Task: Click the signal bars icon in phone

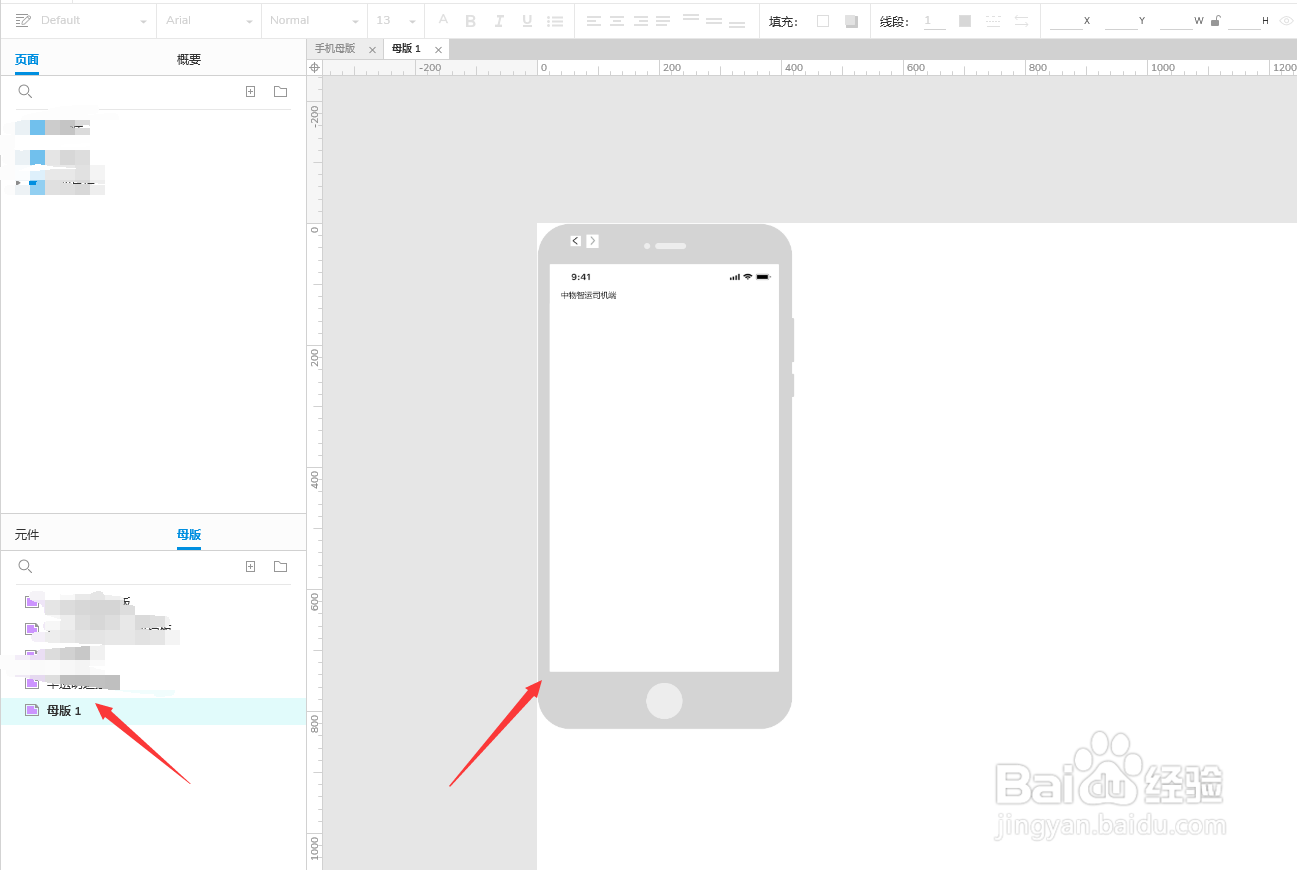Action: tap(735, 277)
